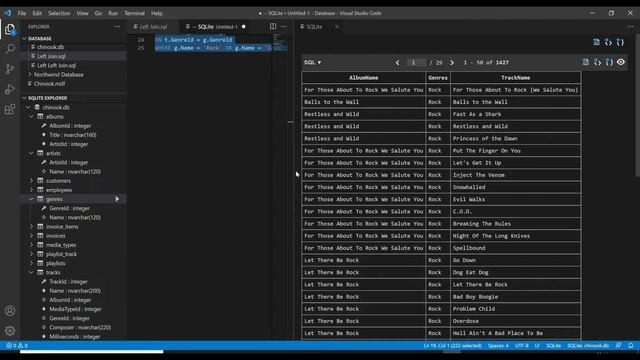Open the Run and Debug view
The height and width of the screenshot is (360, 640).
pyautogui.click(x=10, y=89)
